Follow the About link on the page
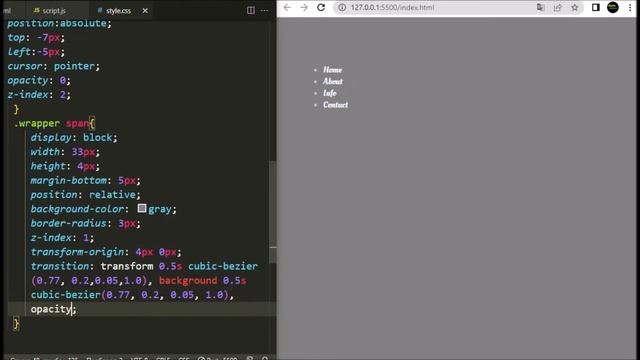The width and height of the screenshot is (640, 360). click(x=333, y=81)
